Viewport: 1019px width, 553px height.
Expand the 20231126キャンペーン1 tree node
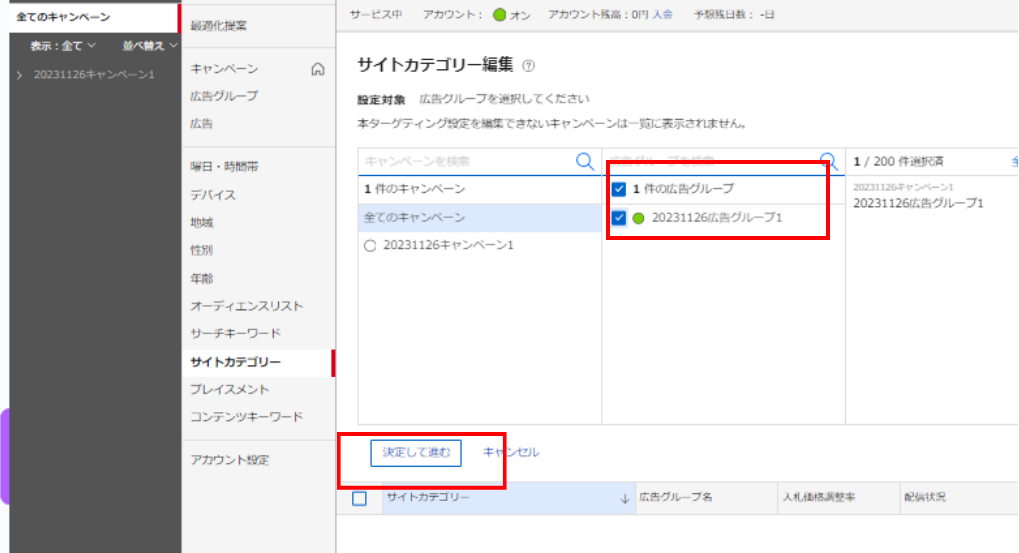(20, 75)
